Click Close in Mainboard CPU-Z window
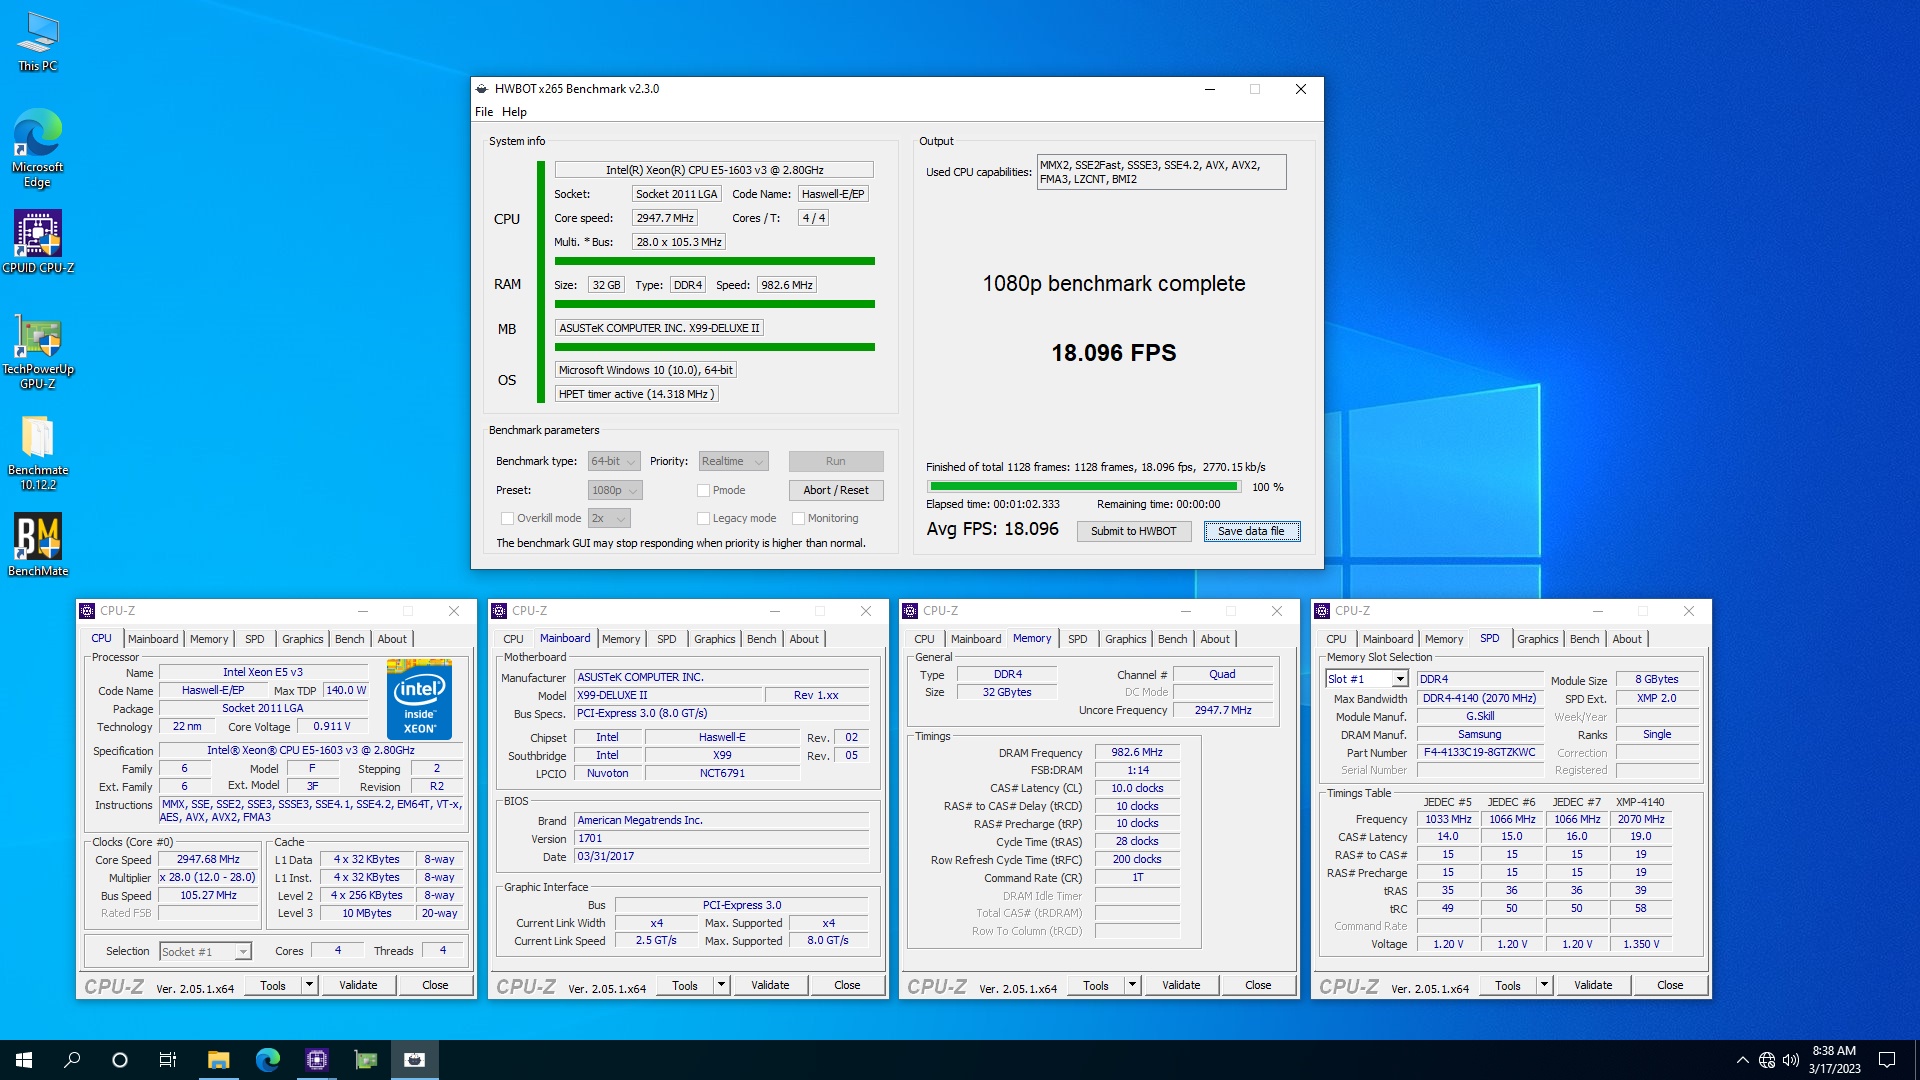Viewport: 1920px width, 1080px height. pyautogui.click(x=847, y=986)
